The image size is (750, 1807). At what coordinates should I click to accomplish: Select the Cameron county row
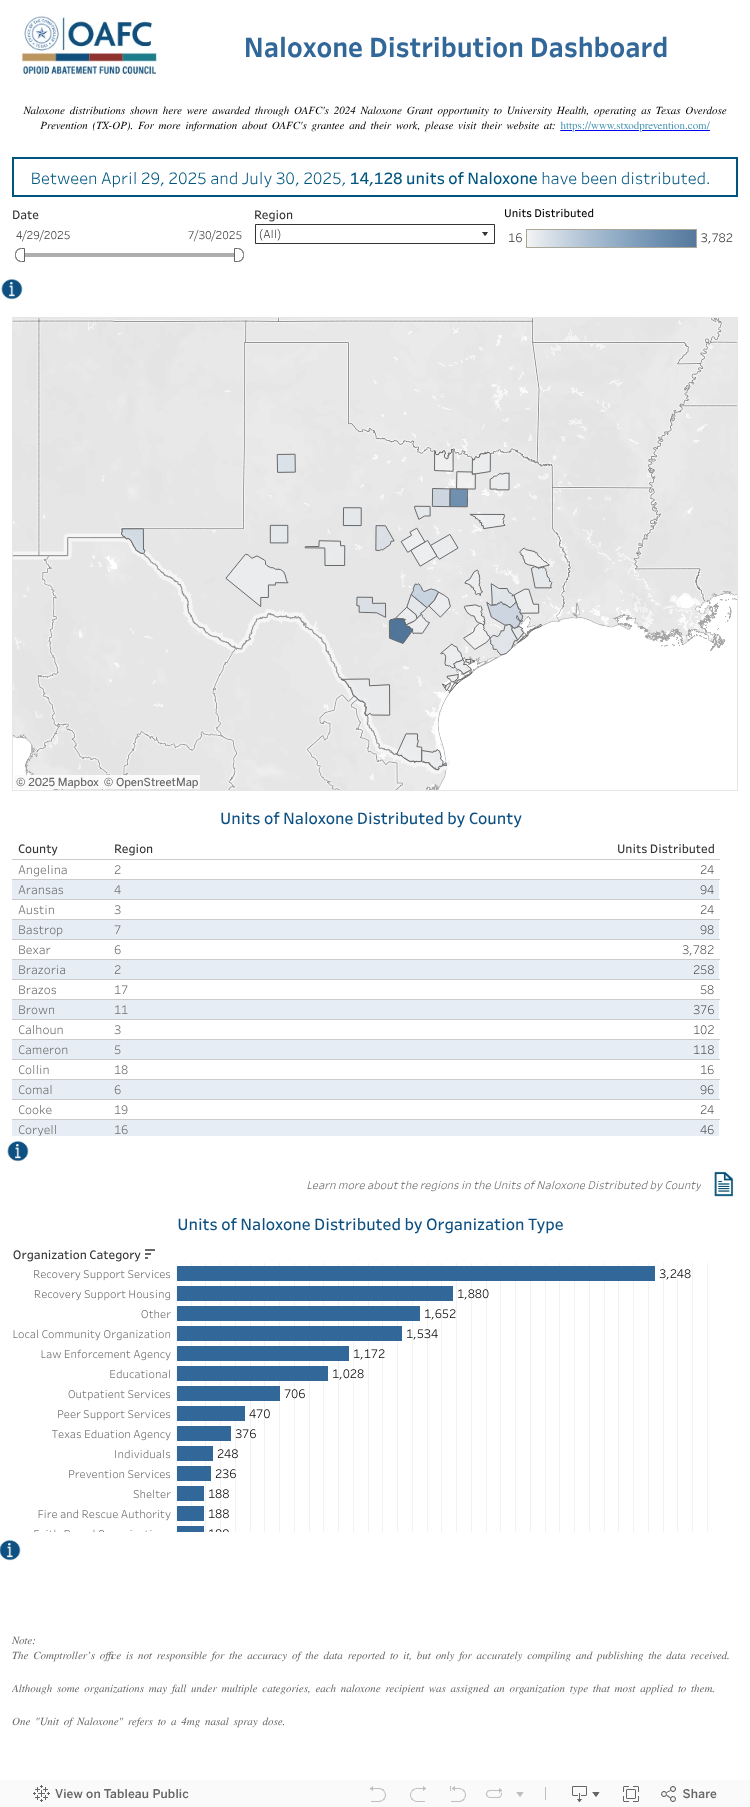click(x=366, y=1050)
